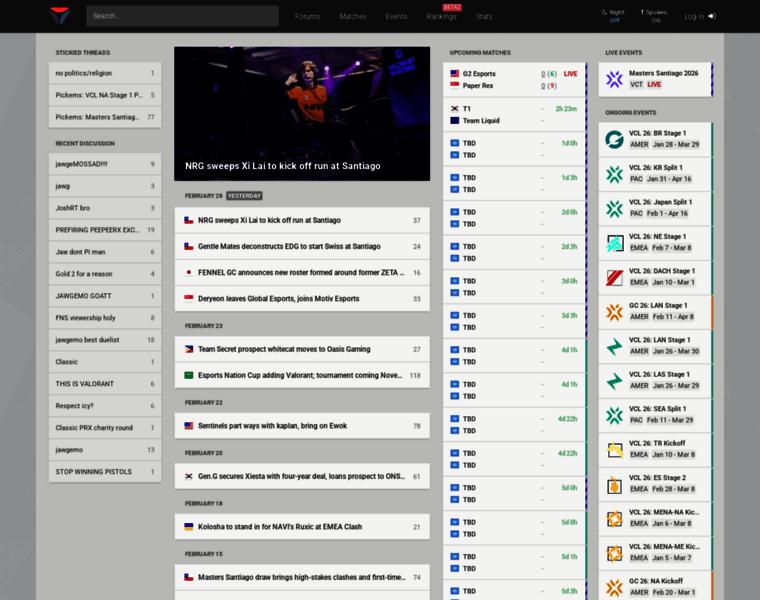The height and width of the screenshot is (600, 760).
Task: Click the T1 Korean flag icon
Action: [455, 109]
